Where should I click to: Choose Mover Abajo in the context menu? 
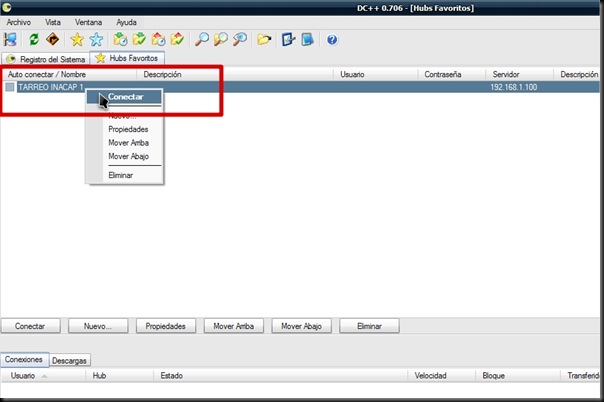128,156
